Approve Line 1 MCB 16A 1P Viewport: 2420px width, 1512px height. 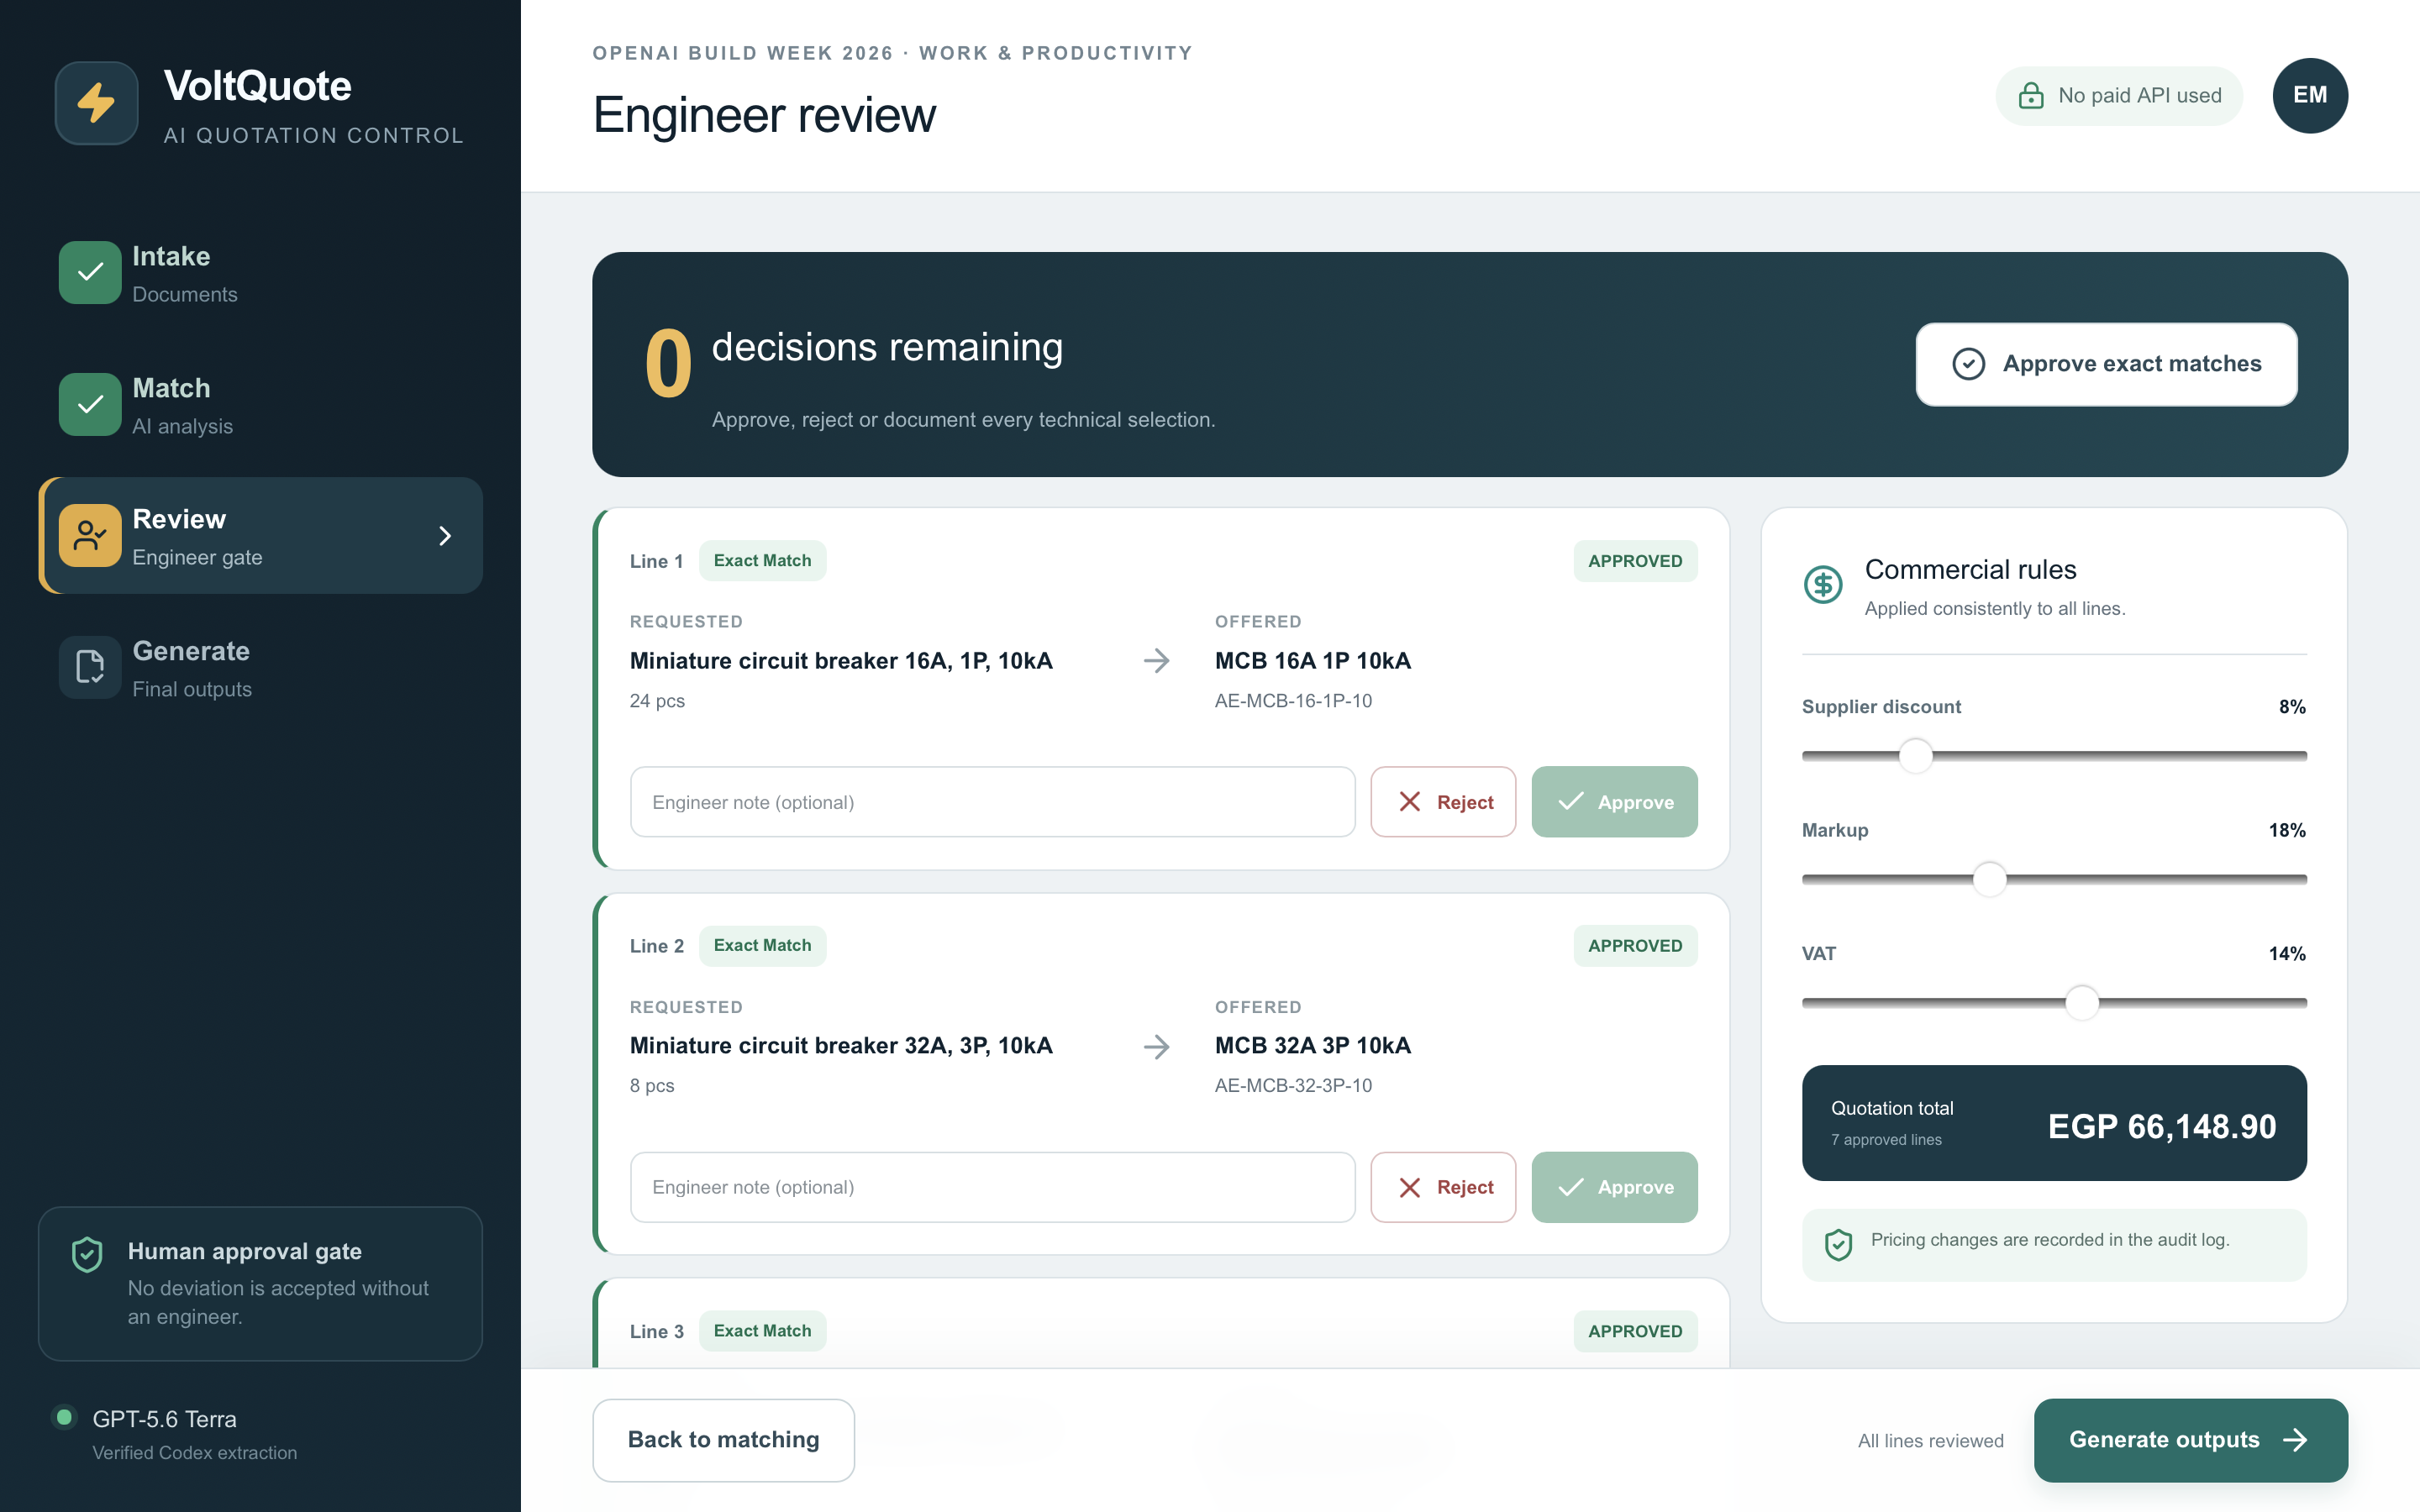(1614, 802)
